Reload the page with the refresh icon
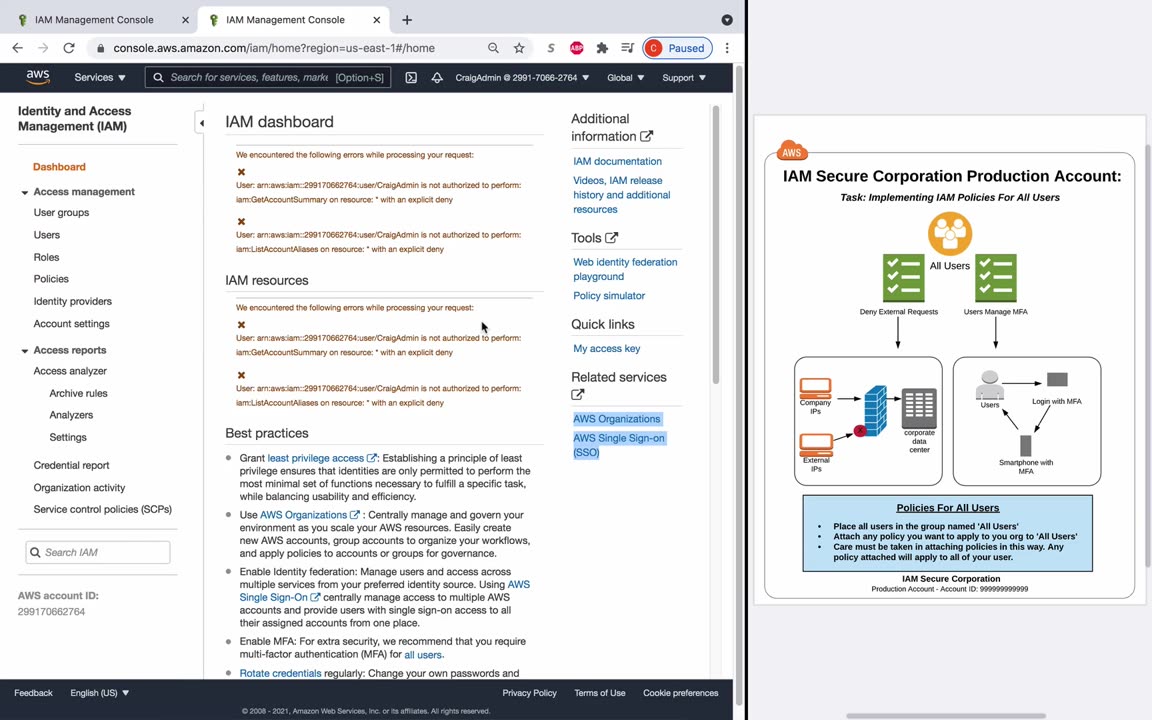1152x720 pixels. click(x=69, y=48)
